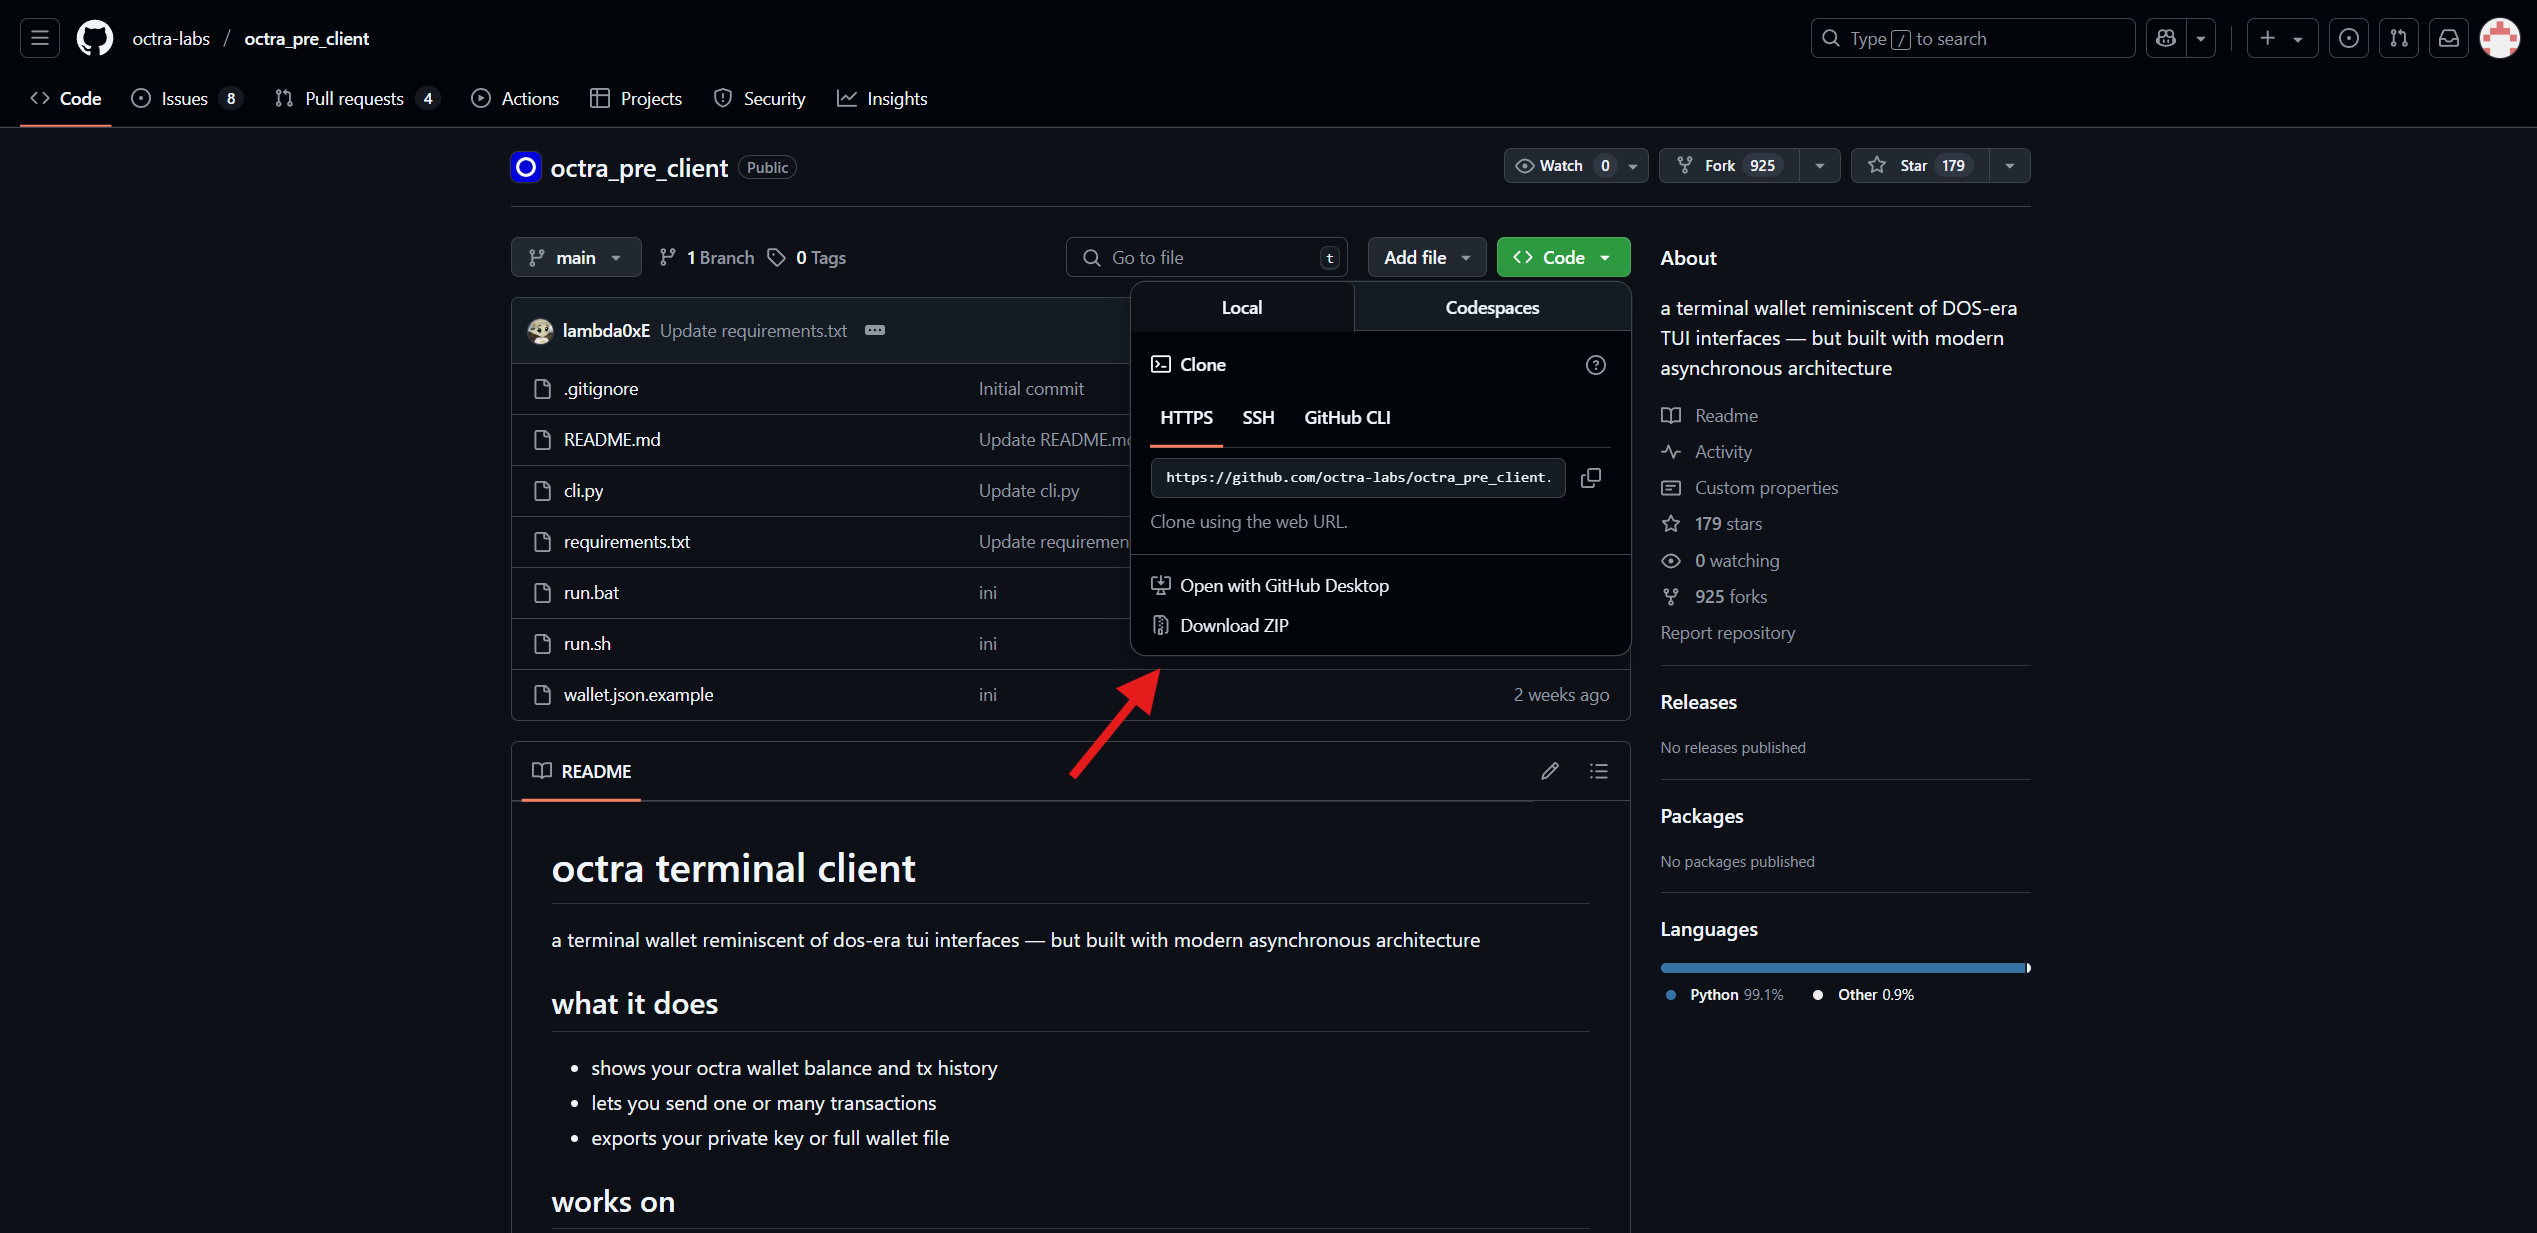
Task: Open the octra-labs organization link
Action: [x=171, y=38]
